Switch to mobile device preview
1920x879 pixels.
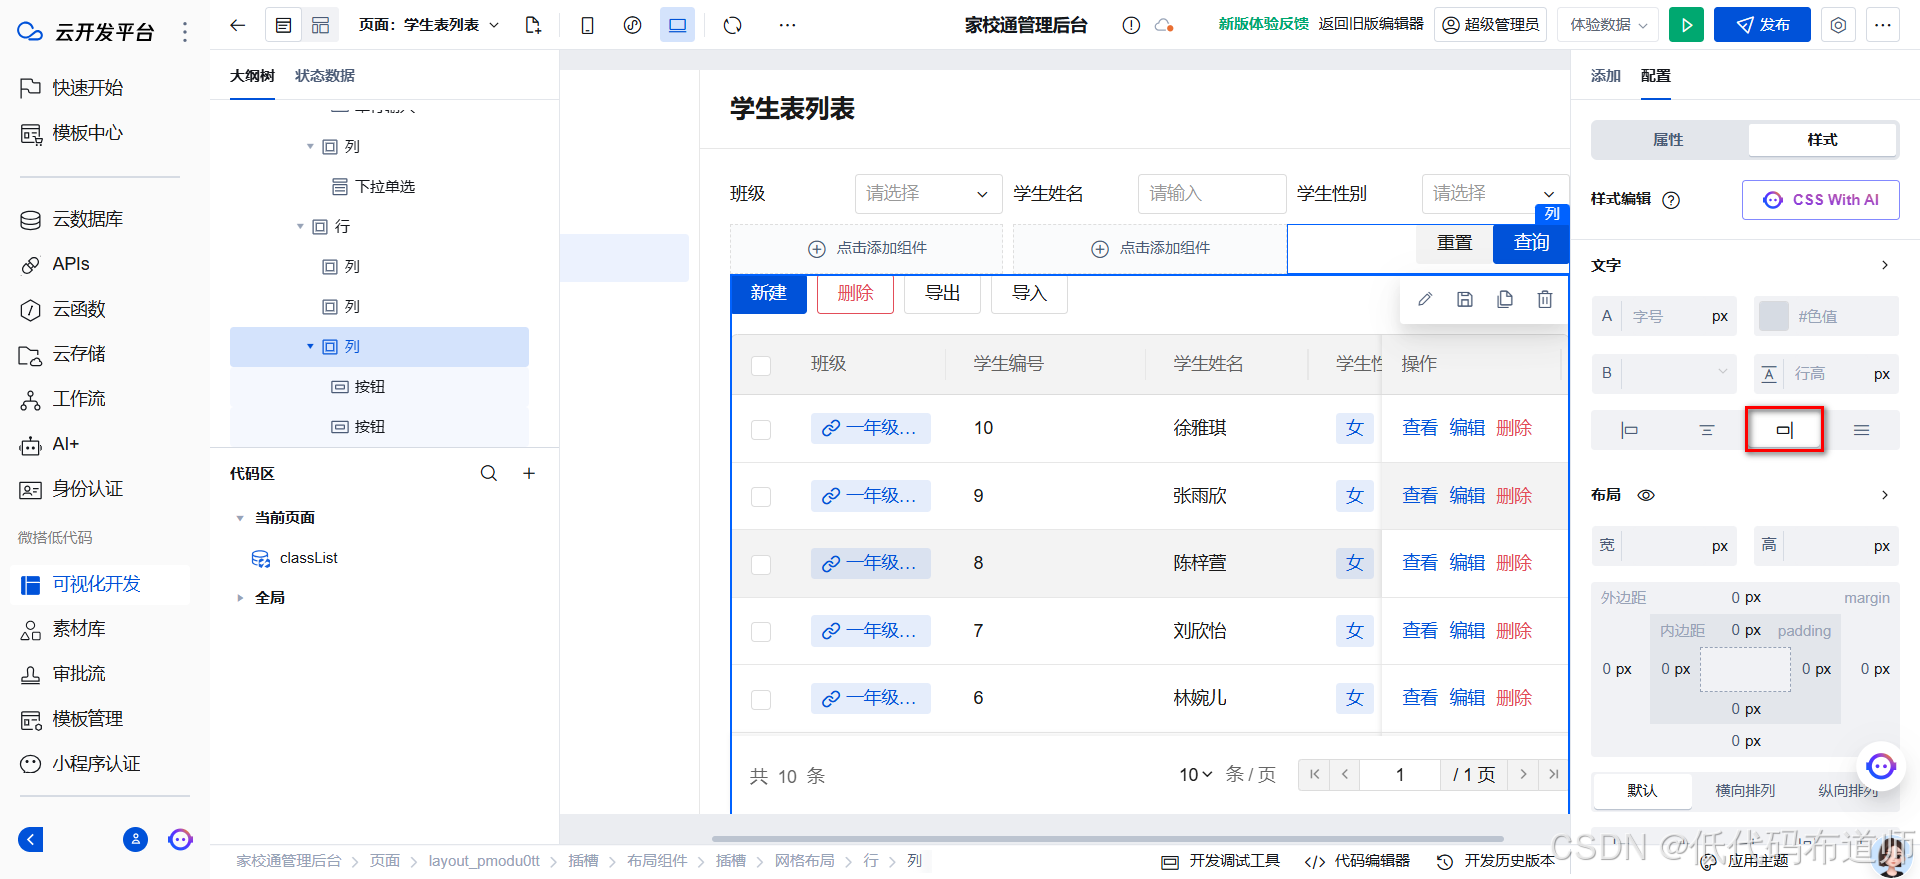[587, 25]
